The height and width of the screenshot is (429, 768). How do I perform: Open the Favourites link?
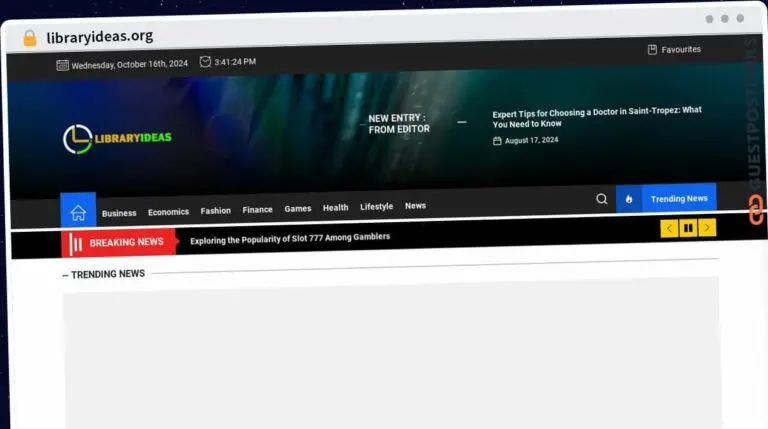tap(681, 49)
